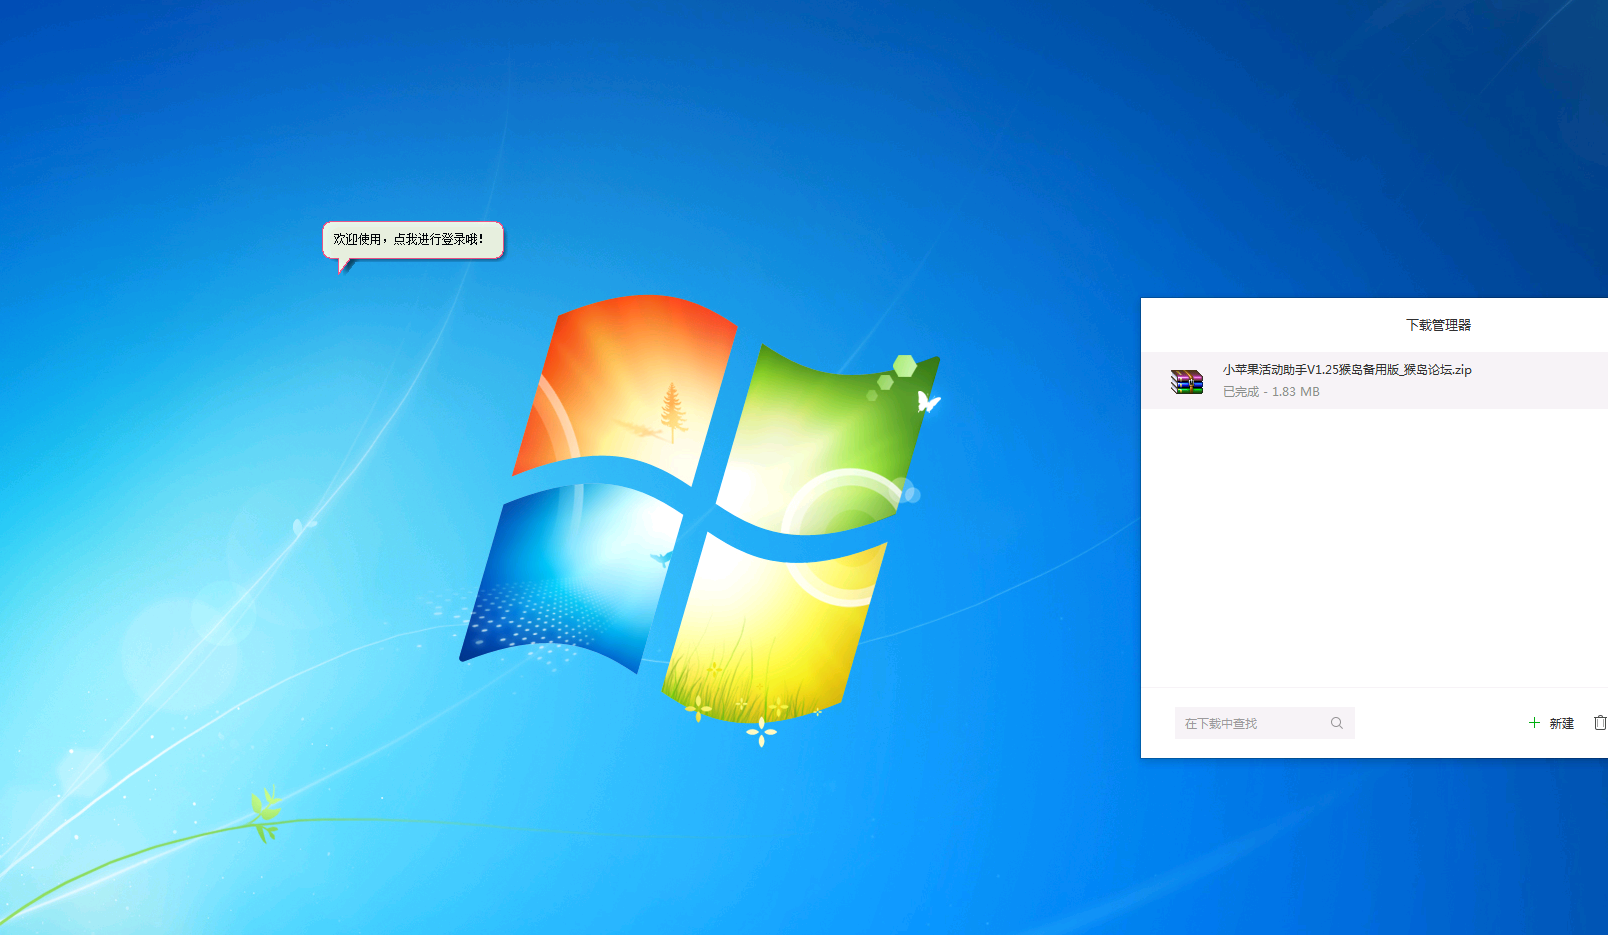This screenshot has width=1608, height=935.
Task: Click the magnifier search icon
Action: tap(1337, 723)
